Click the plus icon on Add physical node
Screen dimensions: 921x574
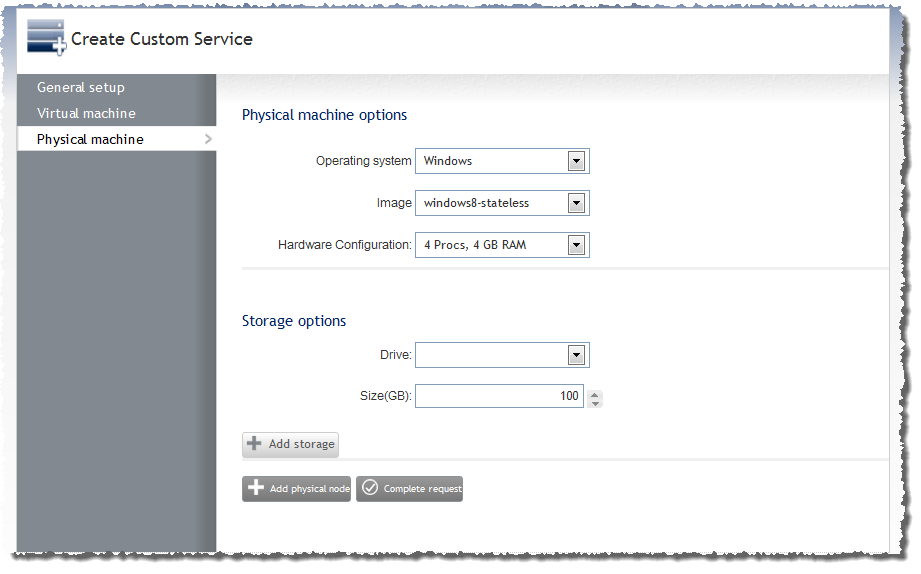point(256,487)
